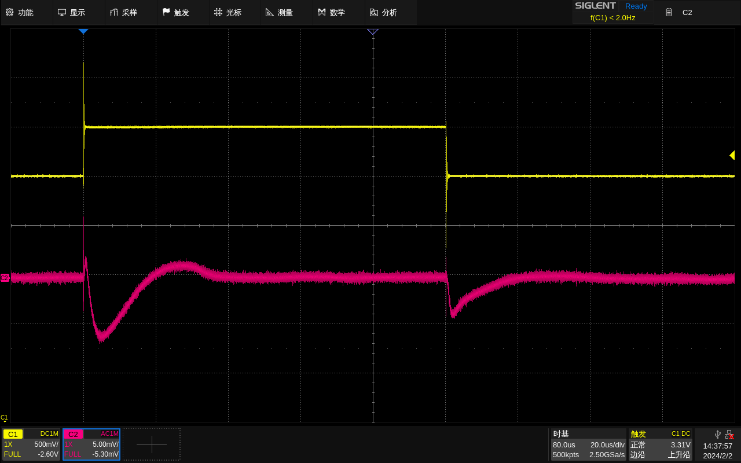Open the 显示 (Display) menu
Screen dimensions: 741x463
71,12
